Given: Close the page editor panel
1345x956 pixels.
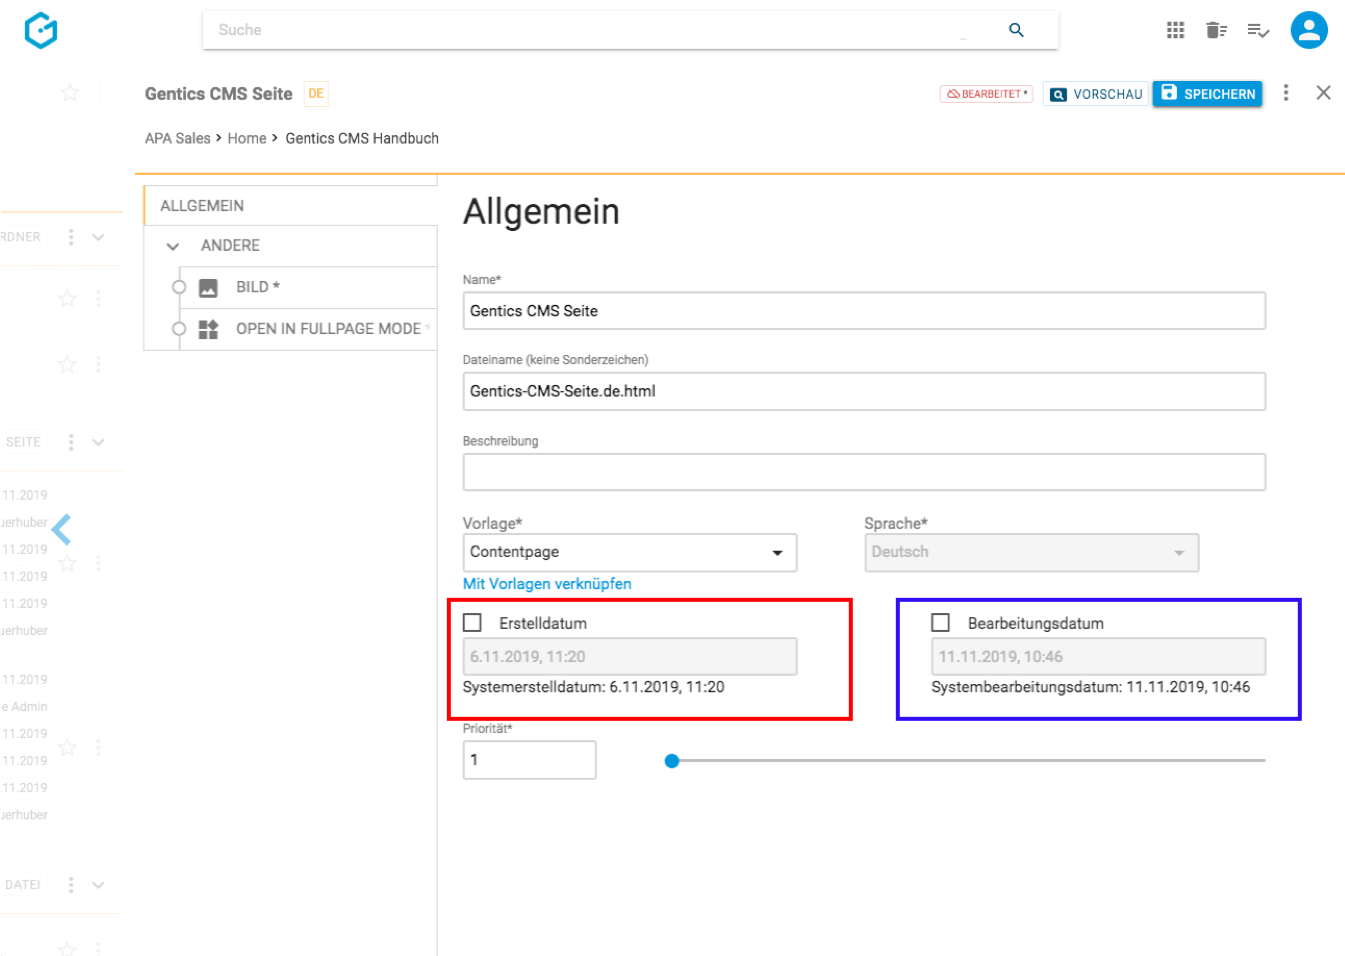Looking at the screenshot, I should pos(1323,93).
